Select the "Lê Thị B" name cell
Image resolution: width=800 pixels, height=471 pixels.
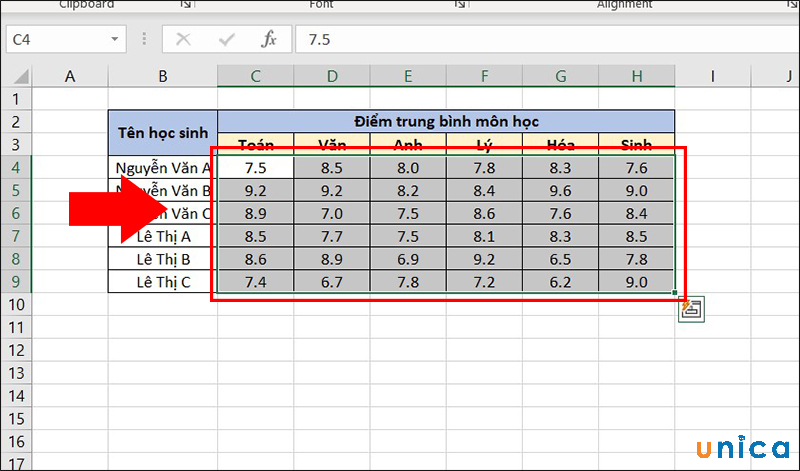click(x=163, y=259)
